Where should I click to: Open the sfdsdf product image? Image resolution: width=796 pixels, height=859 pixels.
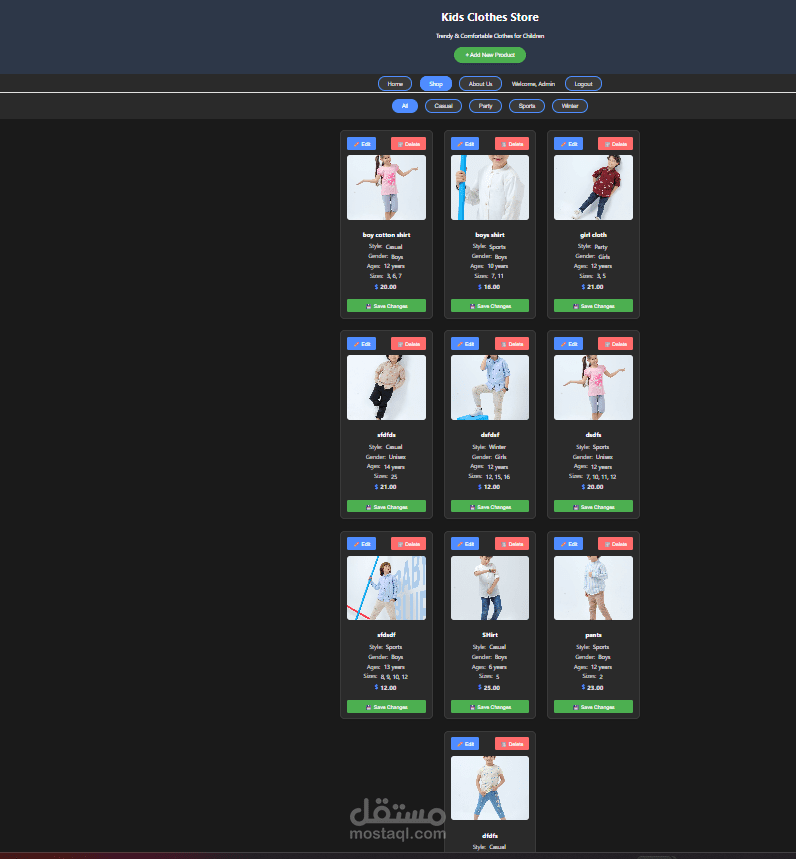386,588
